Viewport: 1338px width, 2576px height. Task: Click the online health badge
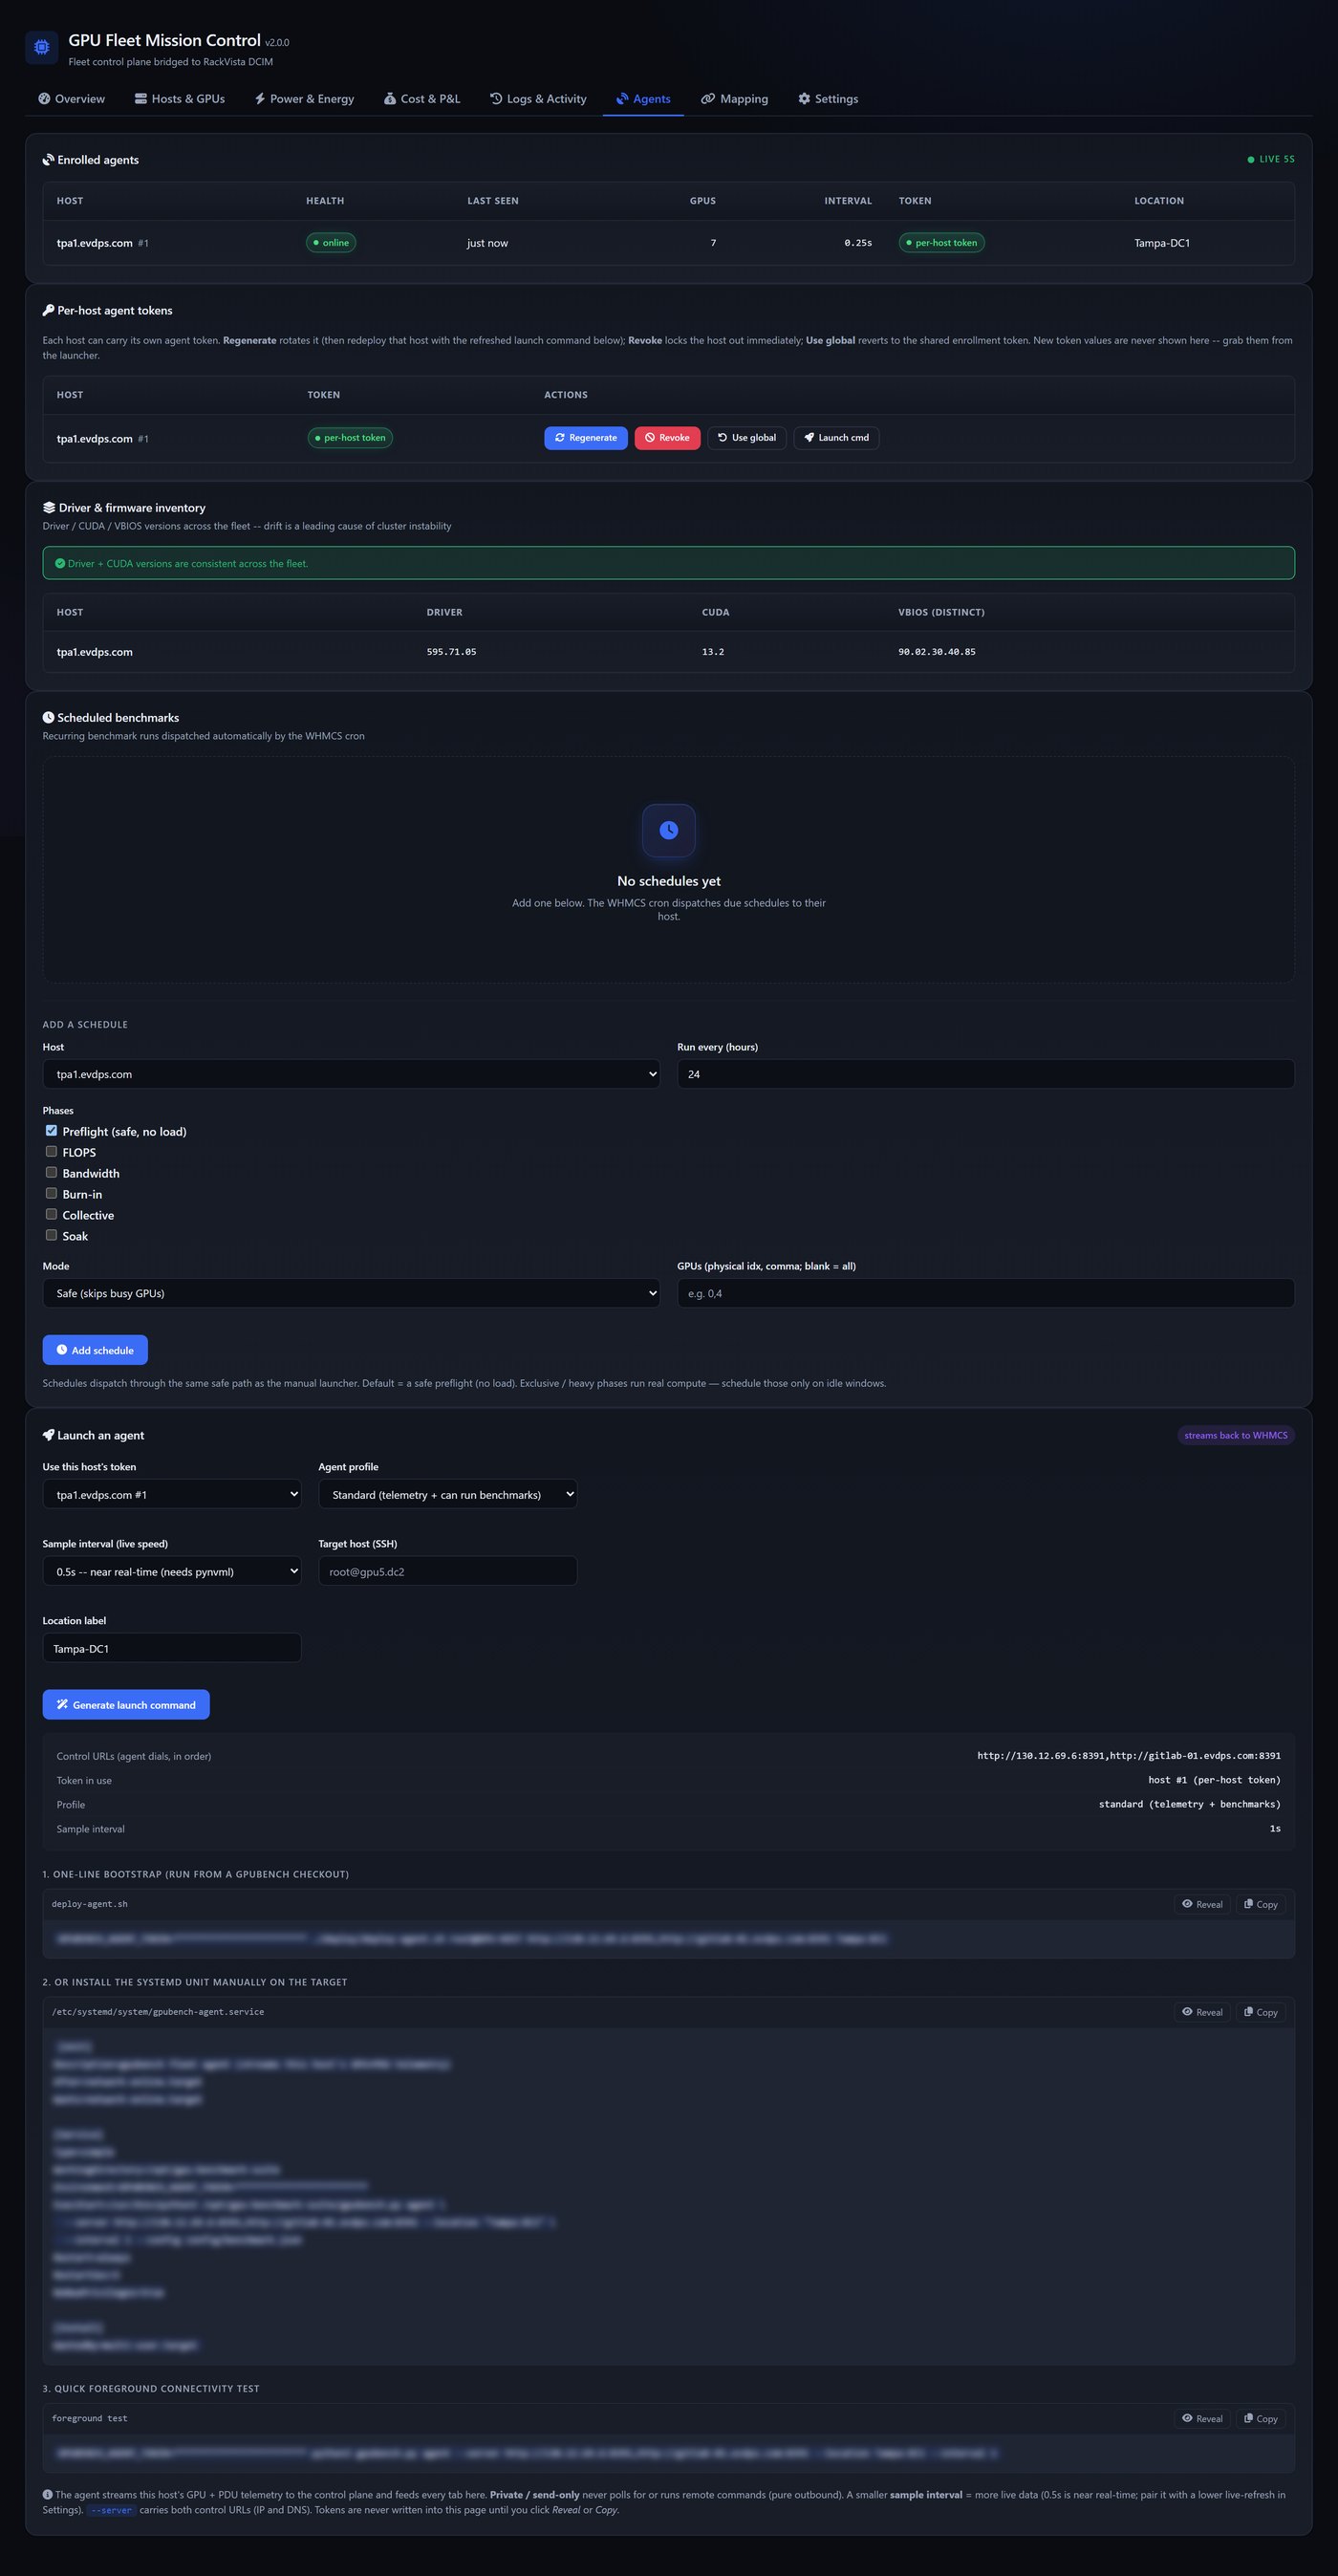click(x=331, y=243)
